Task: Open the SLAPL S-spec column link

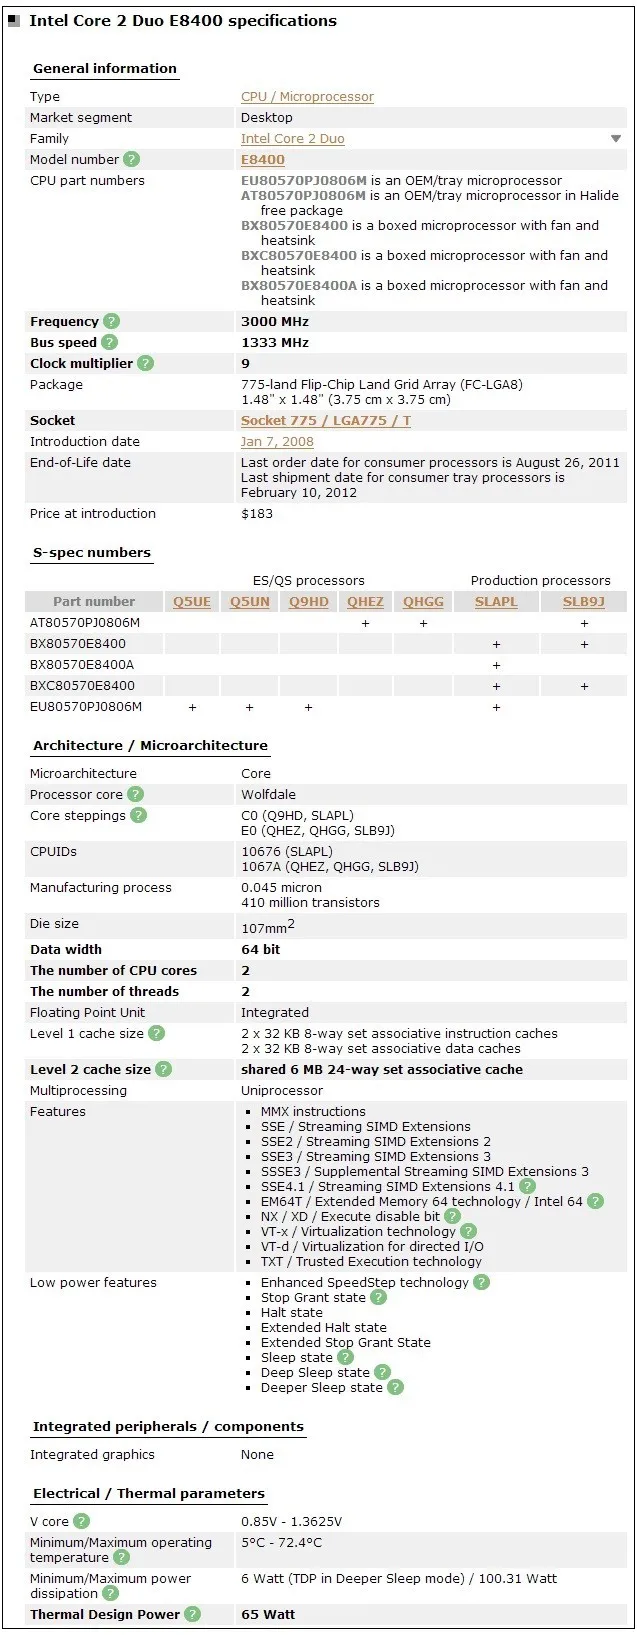Action: click(x=496, y=601)
